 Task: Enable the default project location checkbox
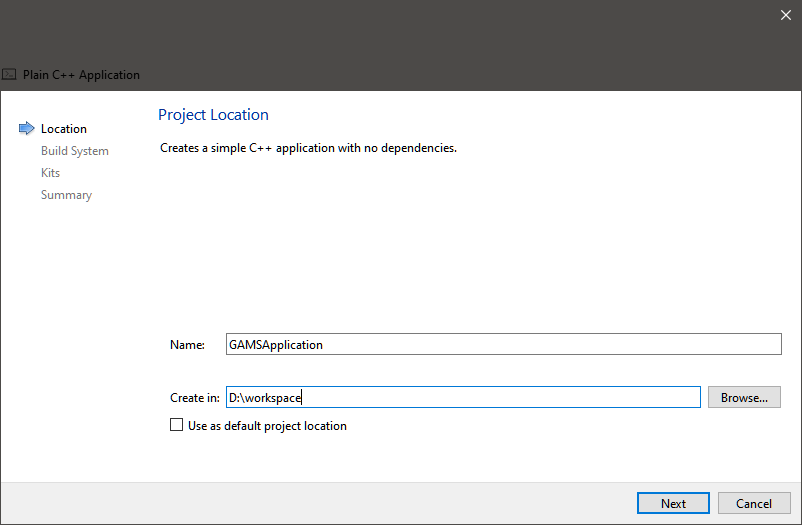tap(177, 426)
